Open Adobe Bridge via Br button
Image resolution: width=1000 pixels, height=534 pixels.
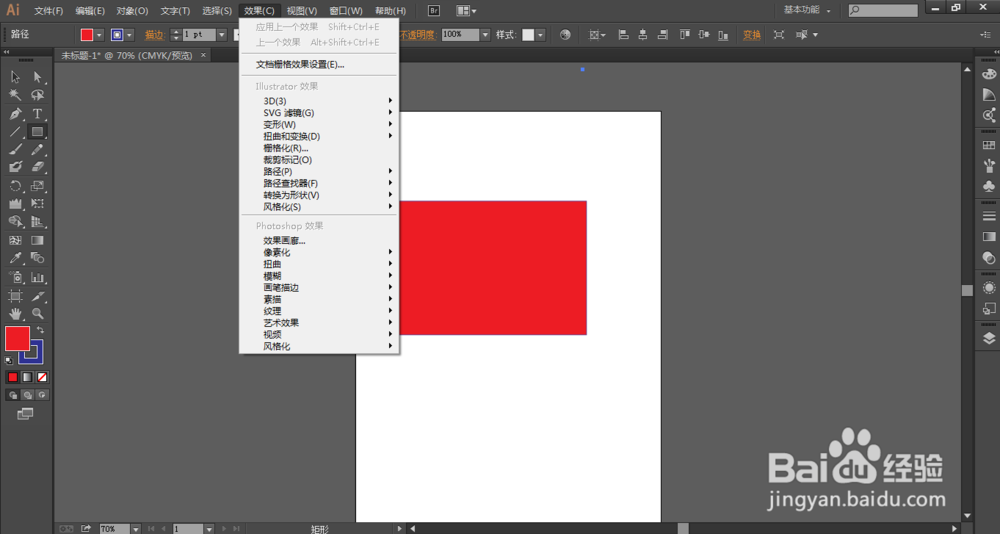click(x=434, y=10)
